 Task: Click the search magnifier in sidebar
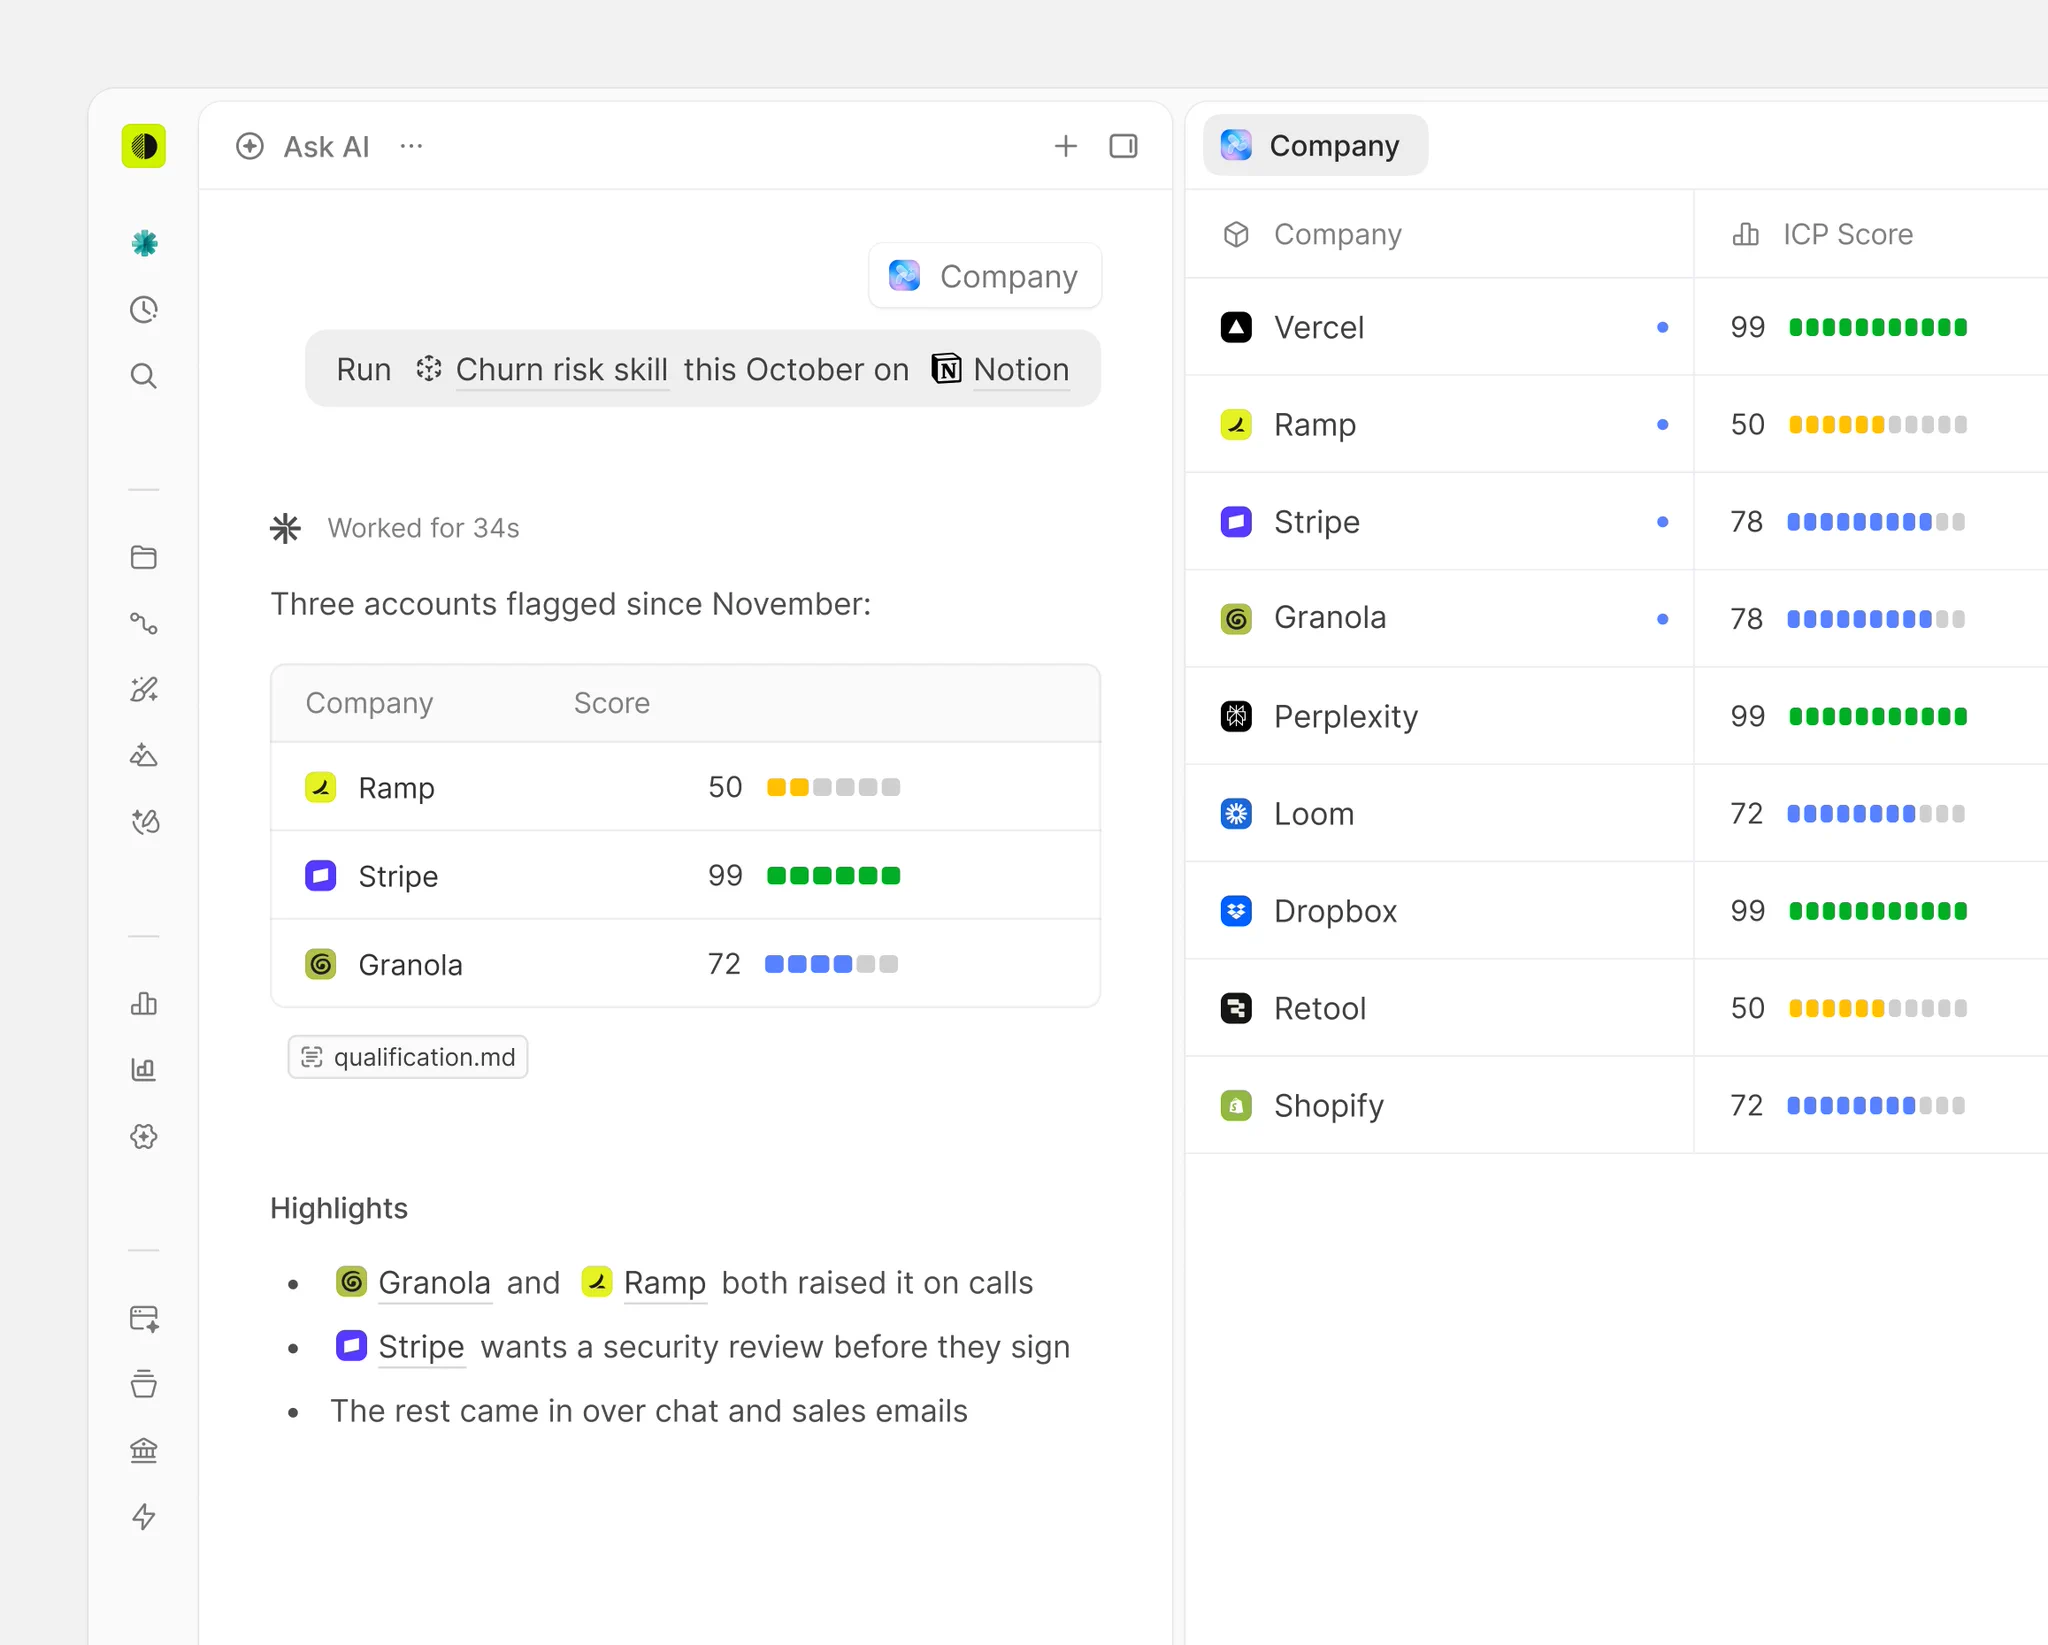point(144,376)
